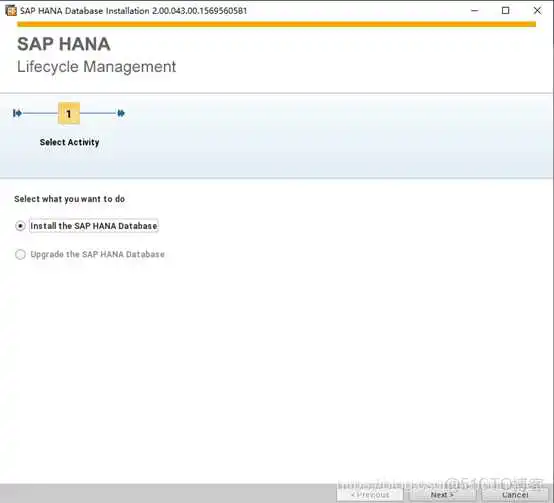554x503 pixels.
Task: Maximize the installer window
Action: 506,11
